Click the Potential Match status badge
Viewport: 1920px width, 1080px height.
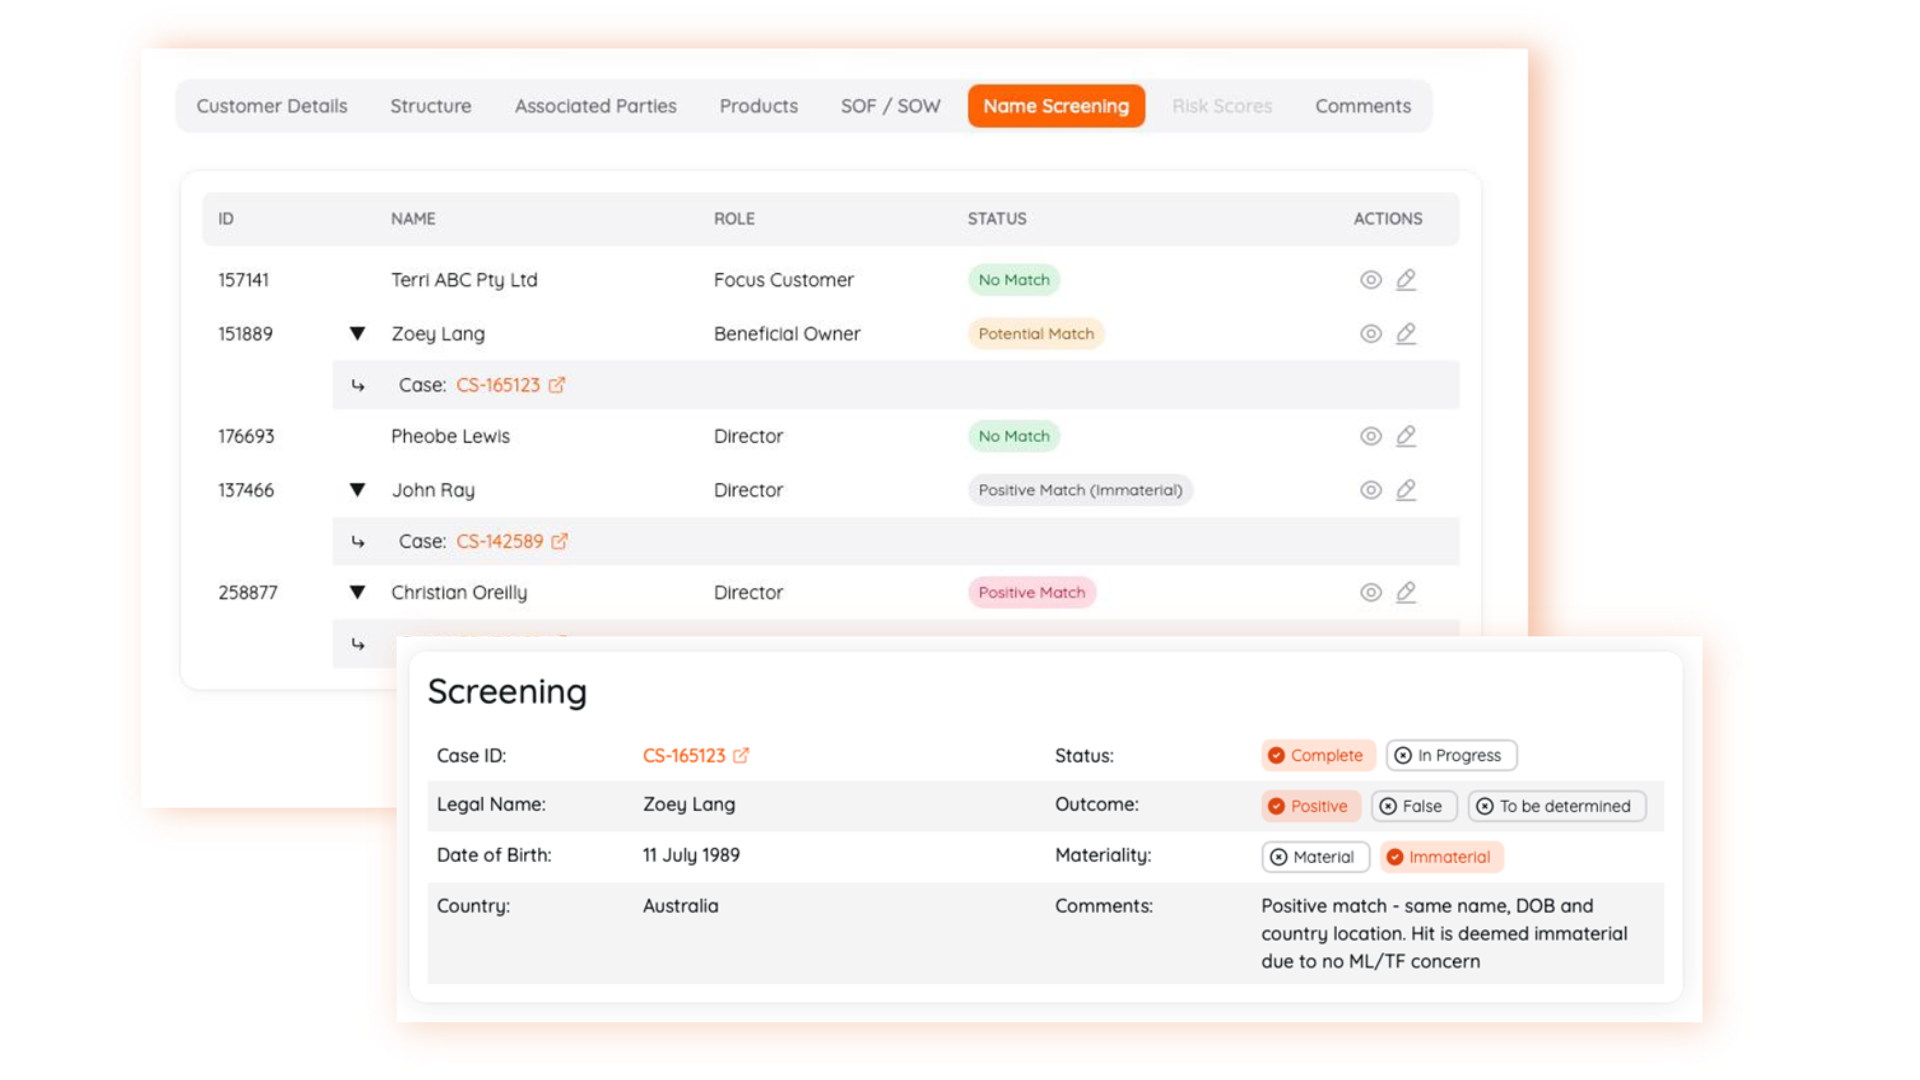point(1036,334)
